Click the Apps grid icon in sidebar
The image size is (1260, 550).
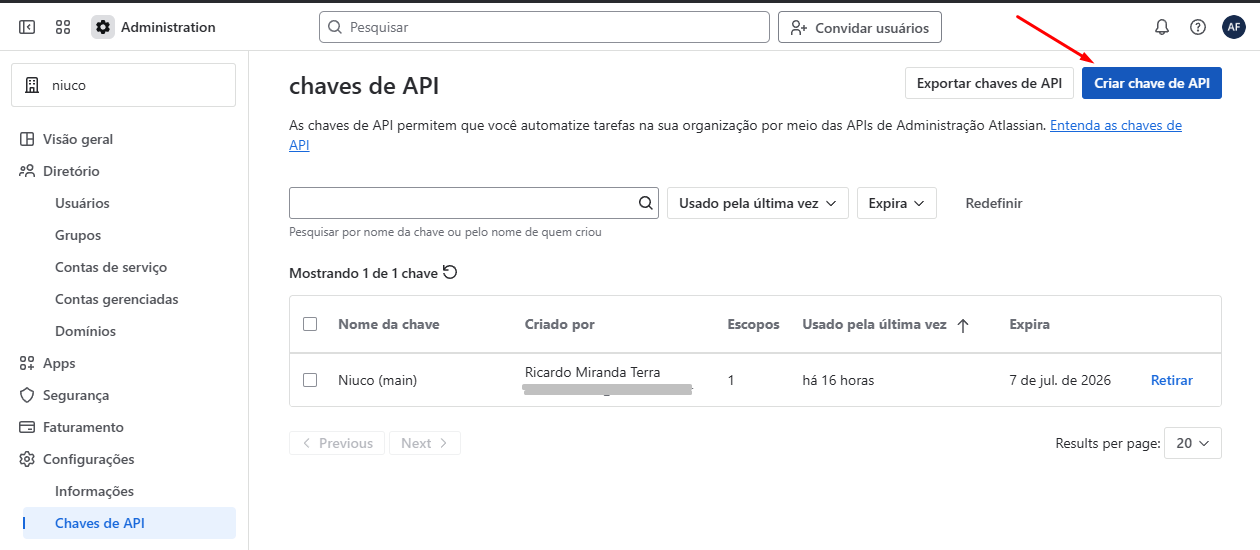27,363
